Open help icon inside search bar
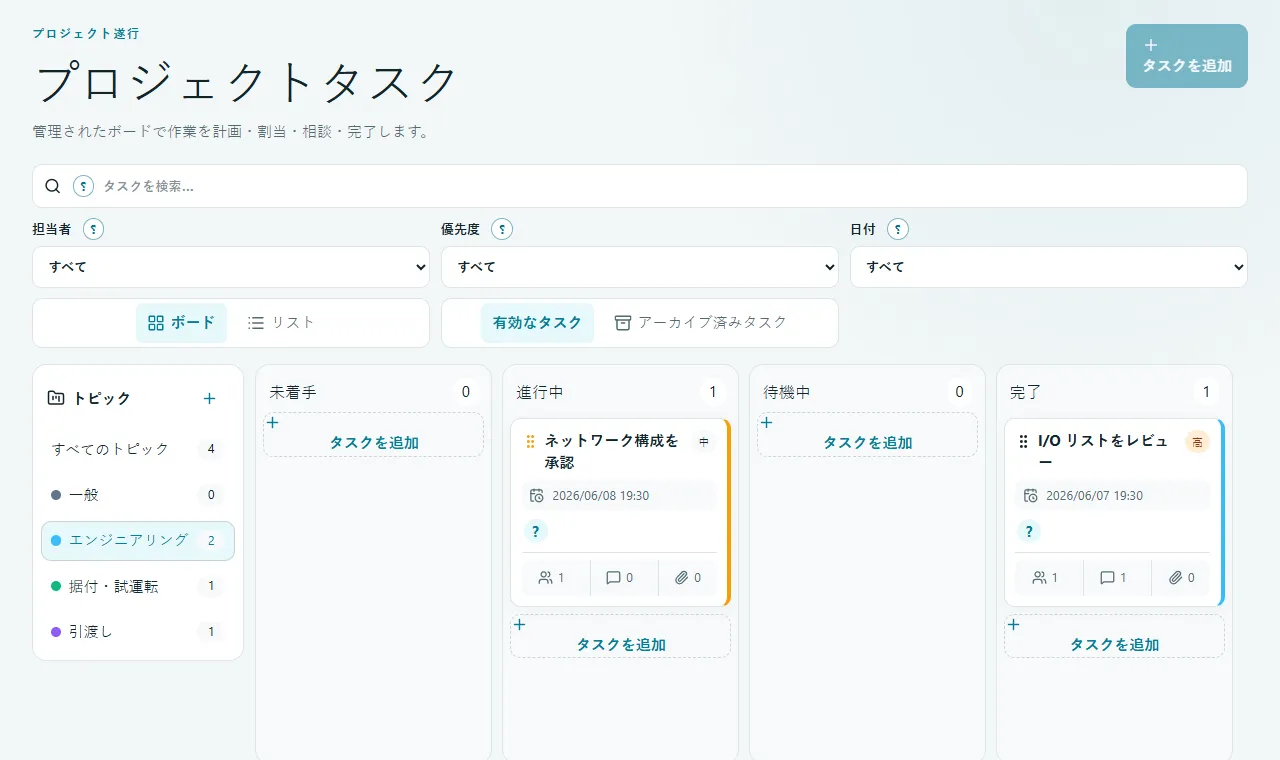This screenshot has height=760, width=1280. pos(84,186)
